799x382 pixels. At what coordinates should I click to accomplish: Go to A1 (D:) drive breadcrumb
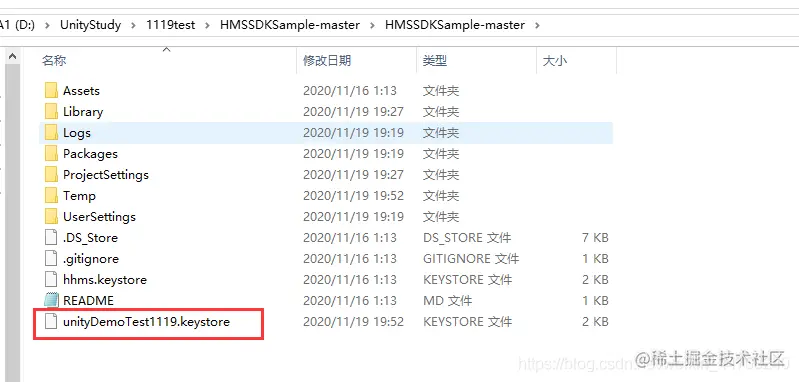pyautogui.click(x=17, y=25)
